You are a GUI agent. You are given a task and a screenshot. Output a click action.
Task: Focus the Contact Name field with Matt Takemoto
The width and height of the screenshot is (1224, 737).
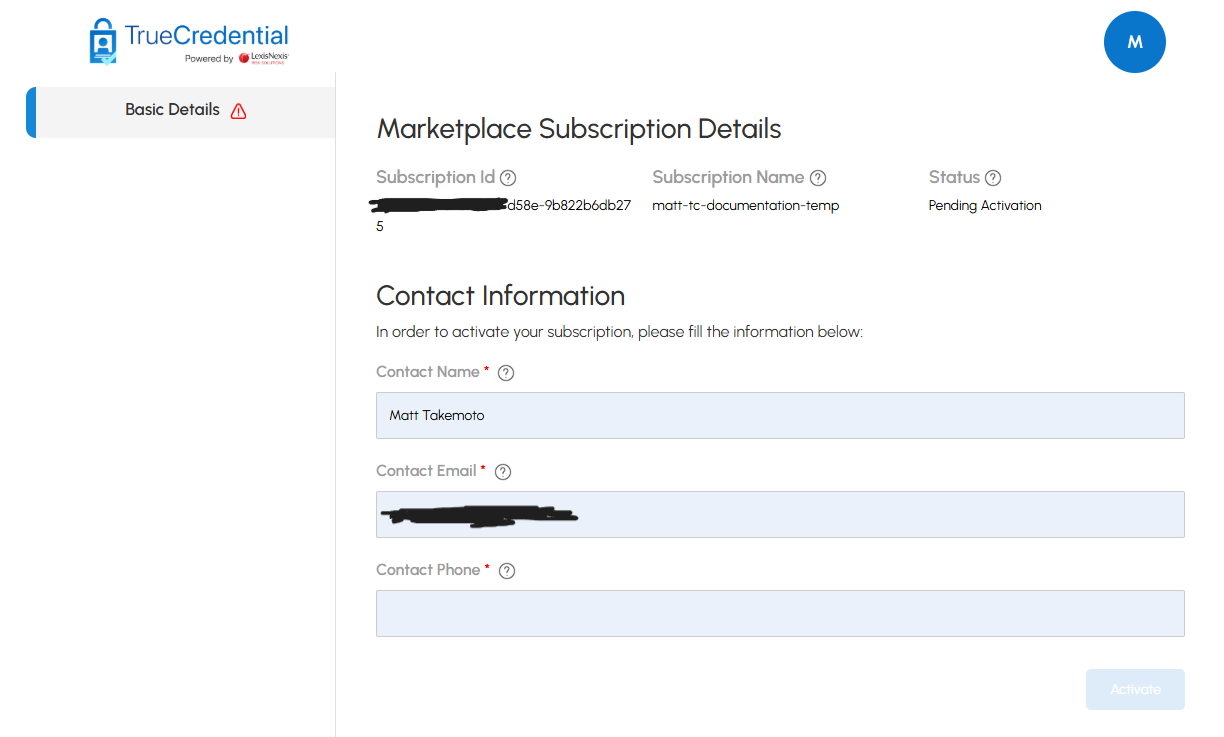(780, 415)
